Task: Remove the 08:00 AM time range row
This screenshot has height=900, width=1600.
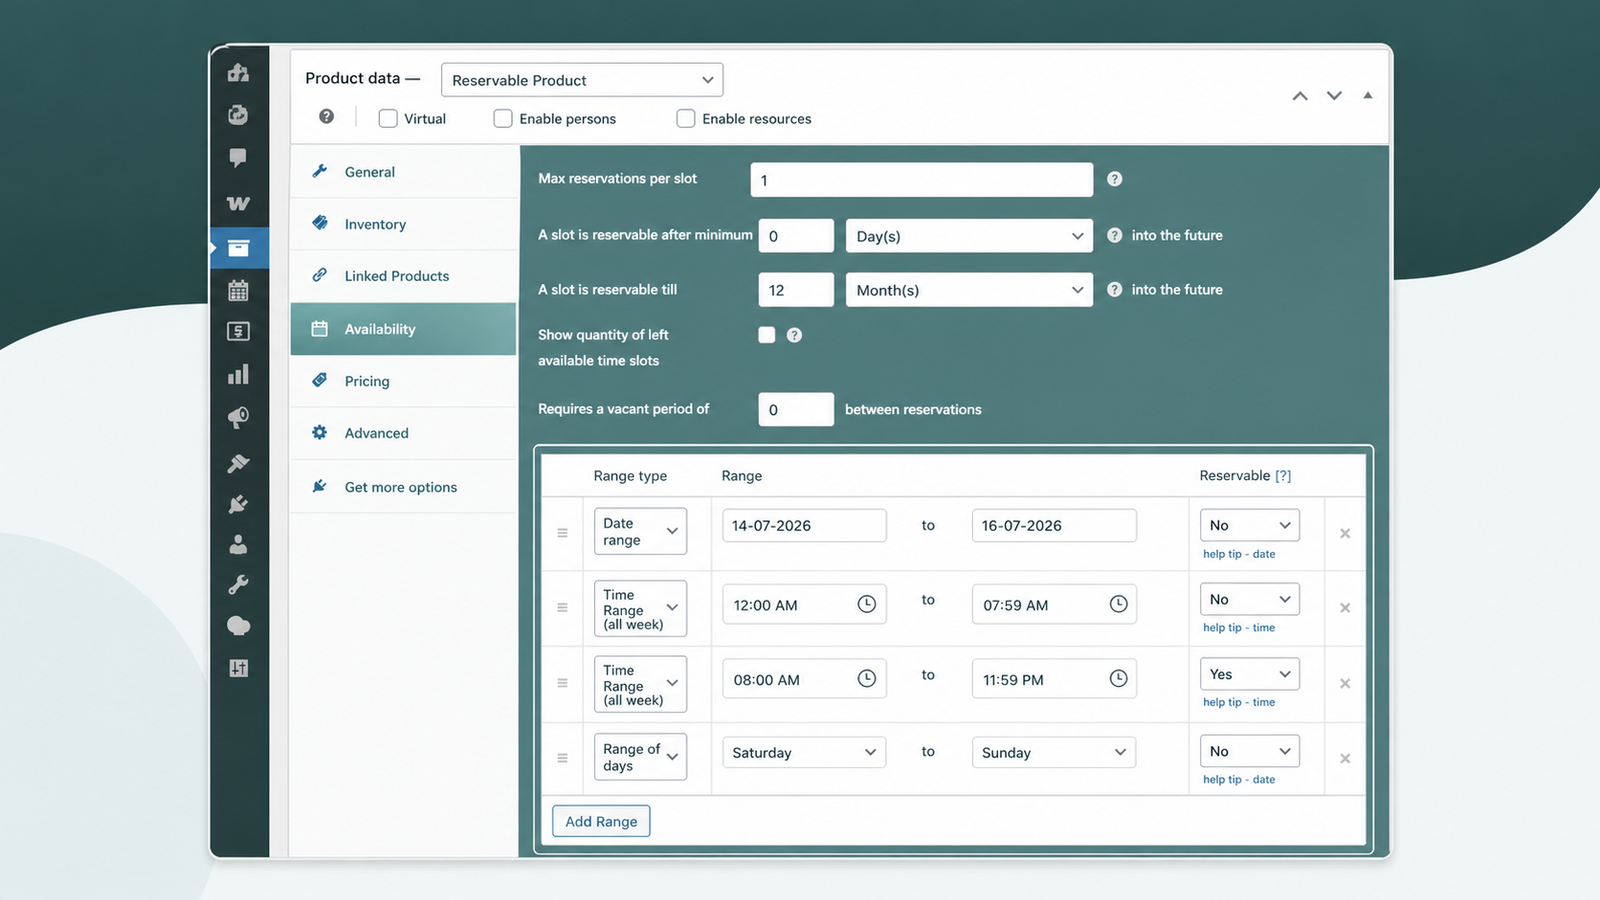Action: point(1345,683)
